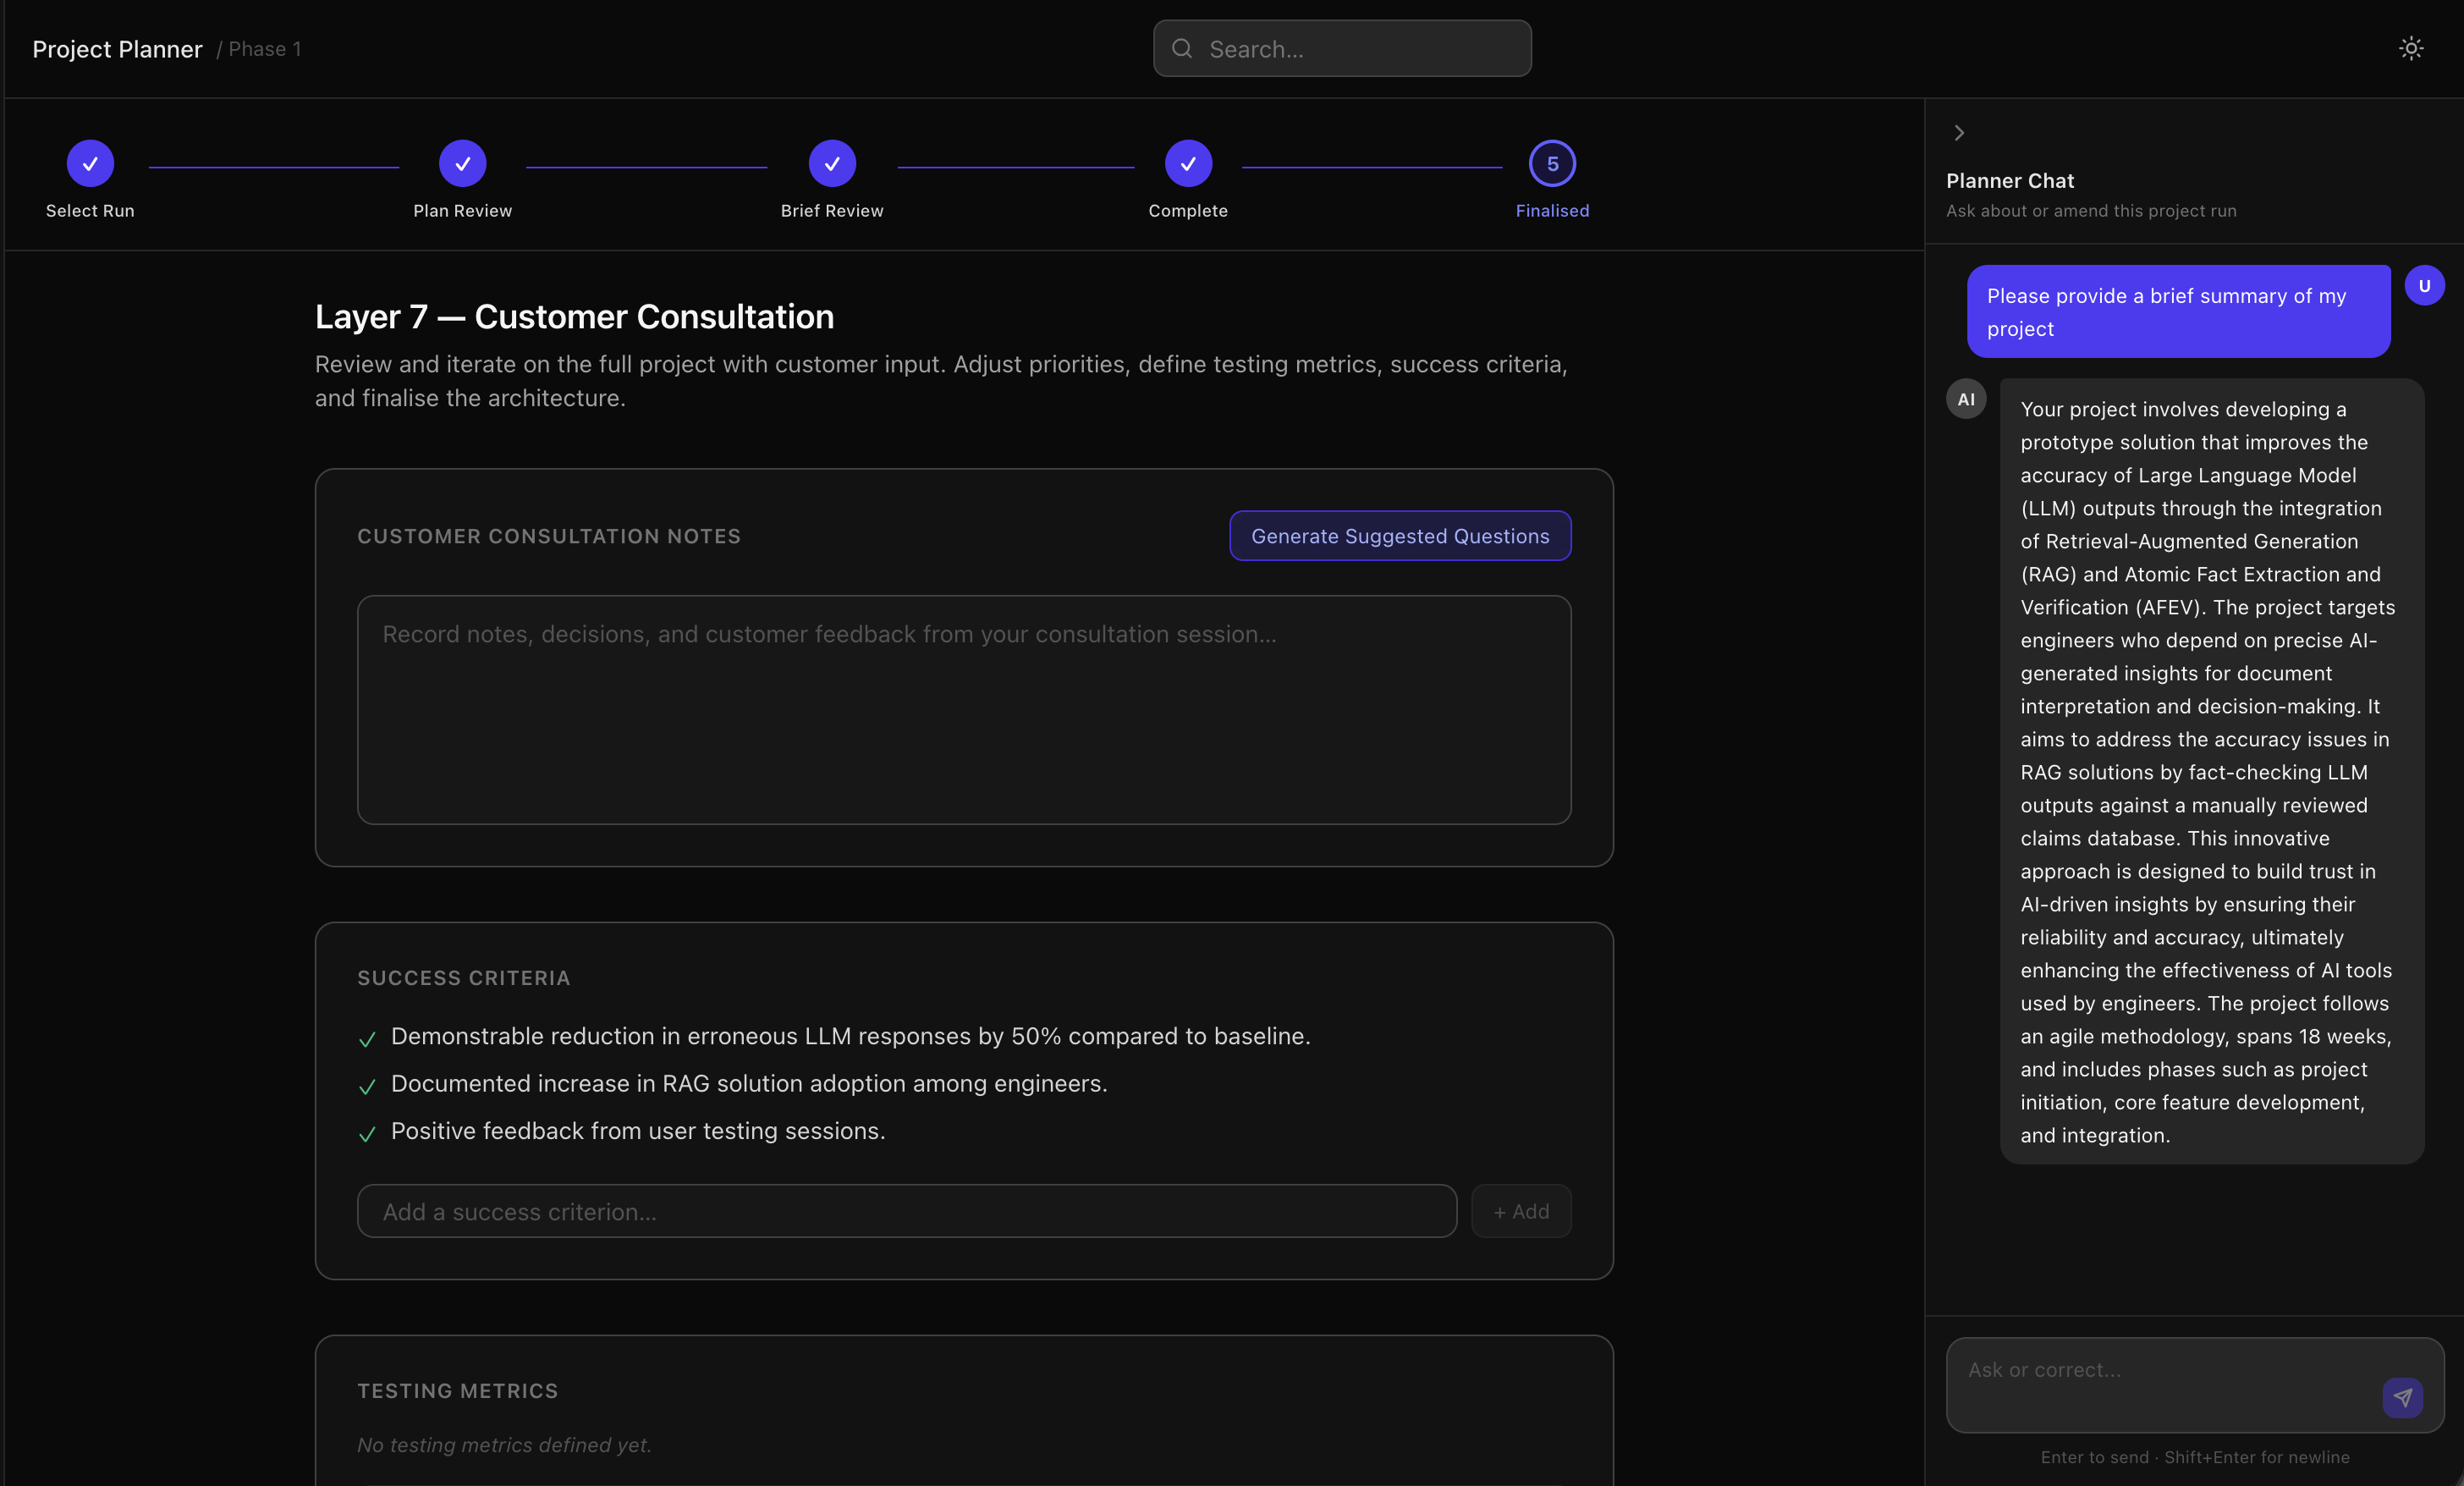This screenshot has height=1486, width=2464.
Task: Click the Phase 1 breadcrumb
Action: pos(265,49)
